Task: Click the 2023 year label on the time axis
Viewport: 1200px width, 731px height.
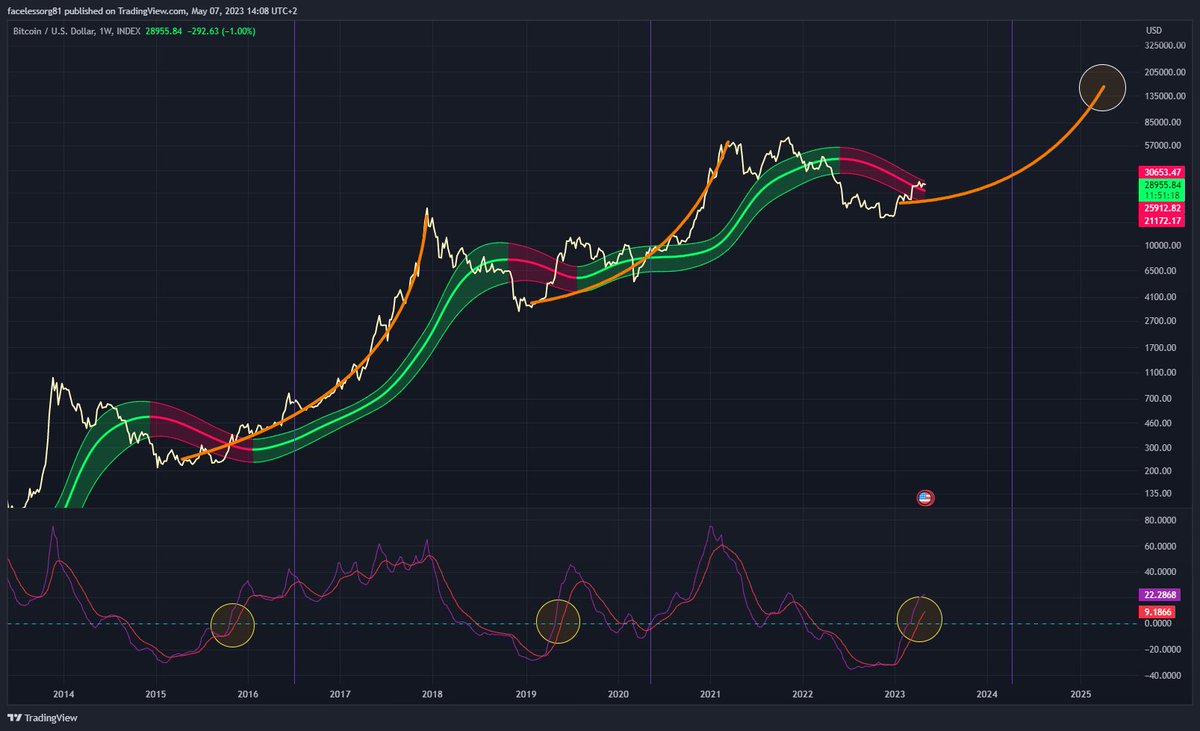Action: tap(895, 693)
